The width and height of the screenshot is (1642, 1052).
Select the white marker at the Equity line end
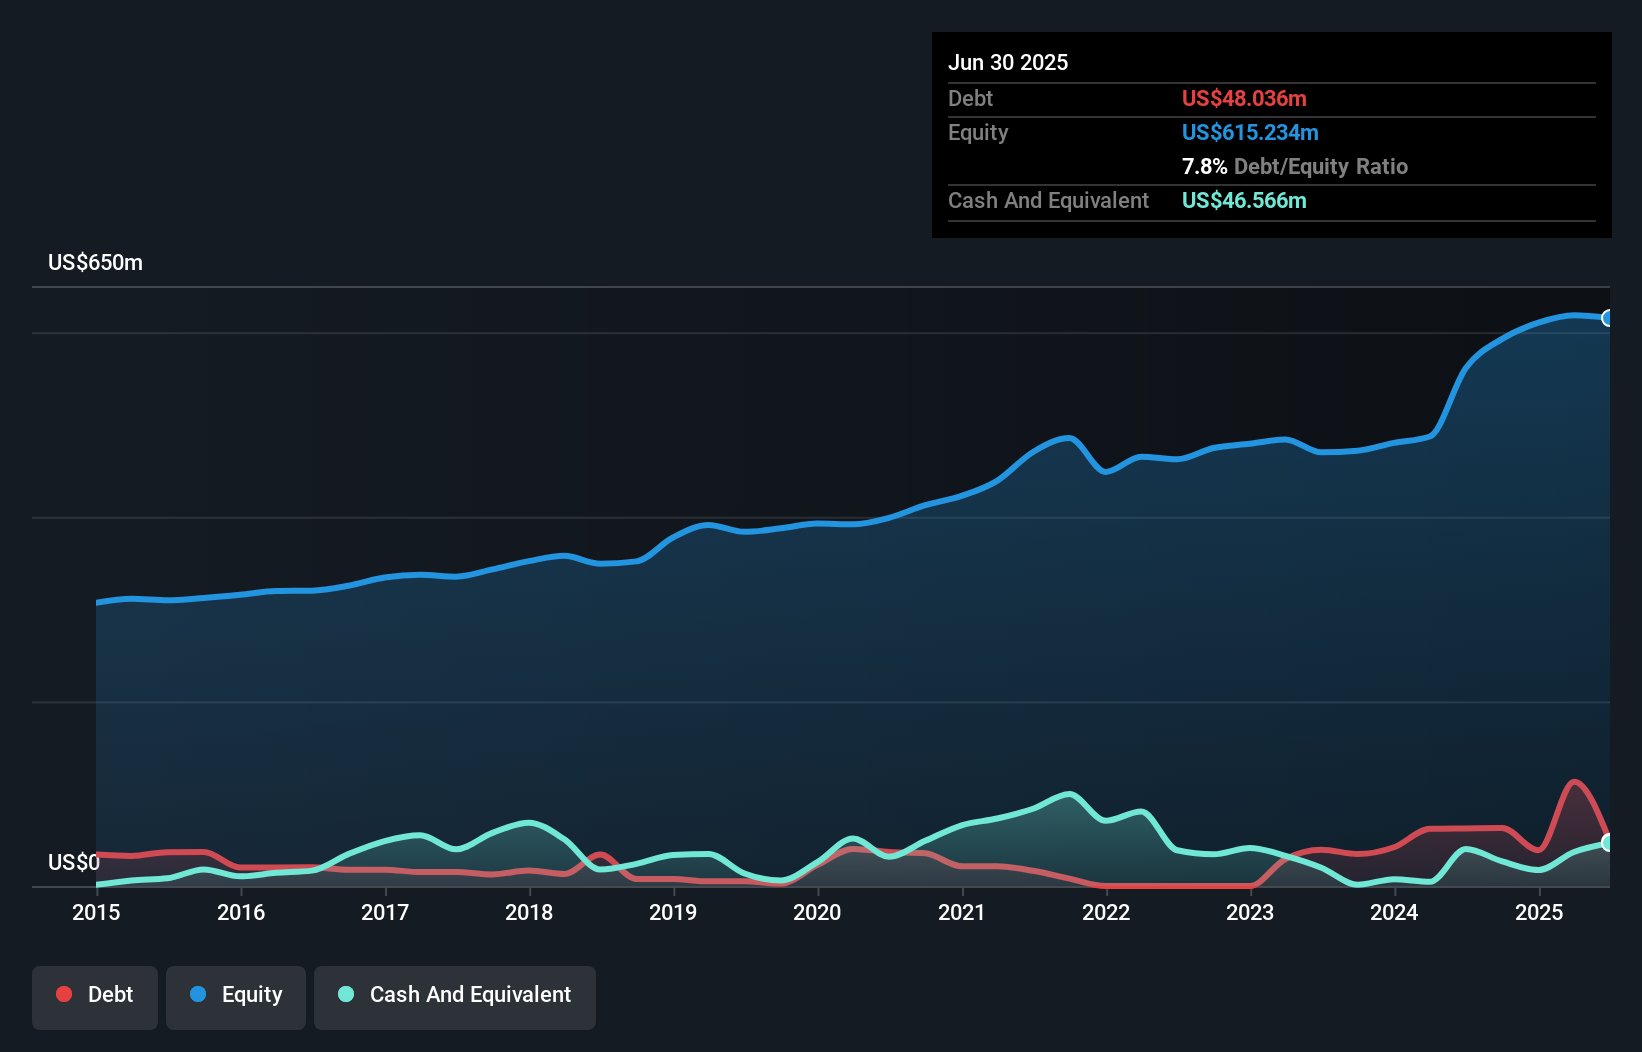coord(1608,318)
